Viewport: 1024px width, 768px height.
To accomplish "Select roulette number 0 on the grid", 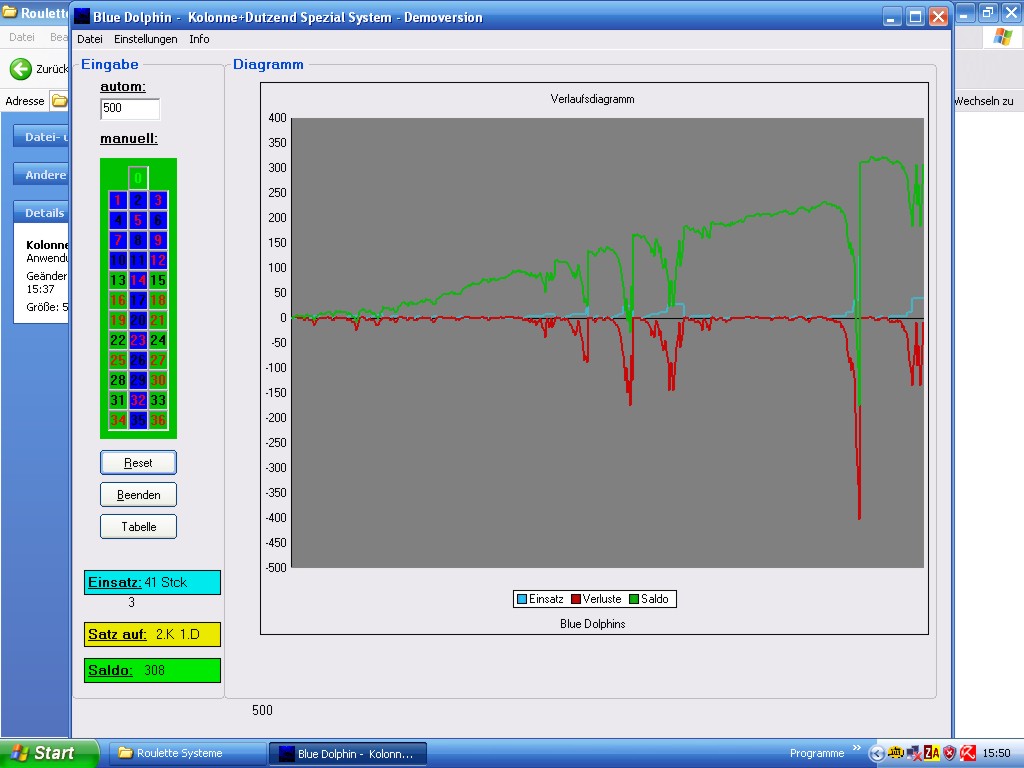I will (138, 178).
